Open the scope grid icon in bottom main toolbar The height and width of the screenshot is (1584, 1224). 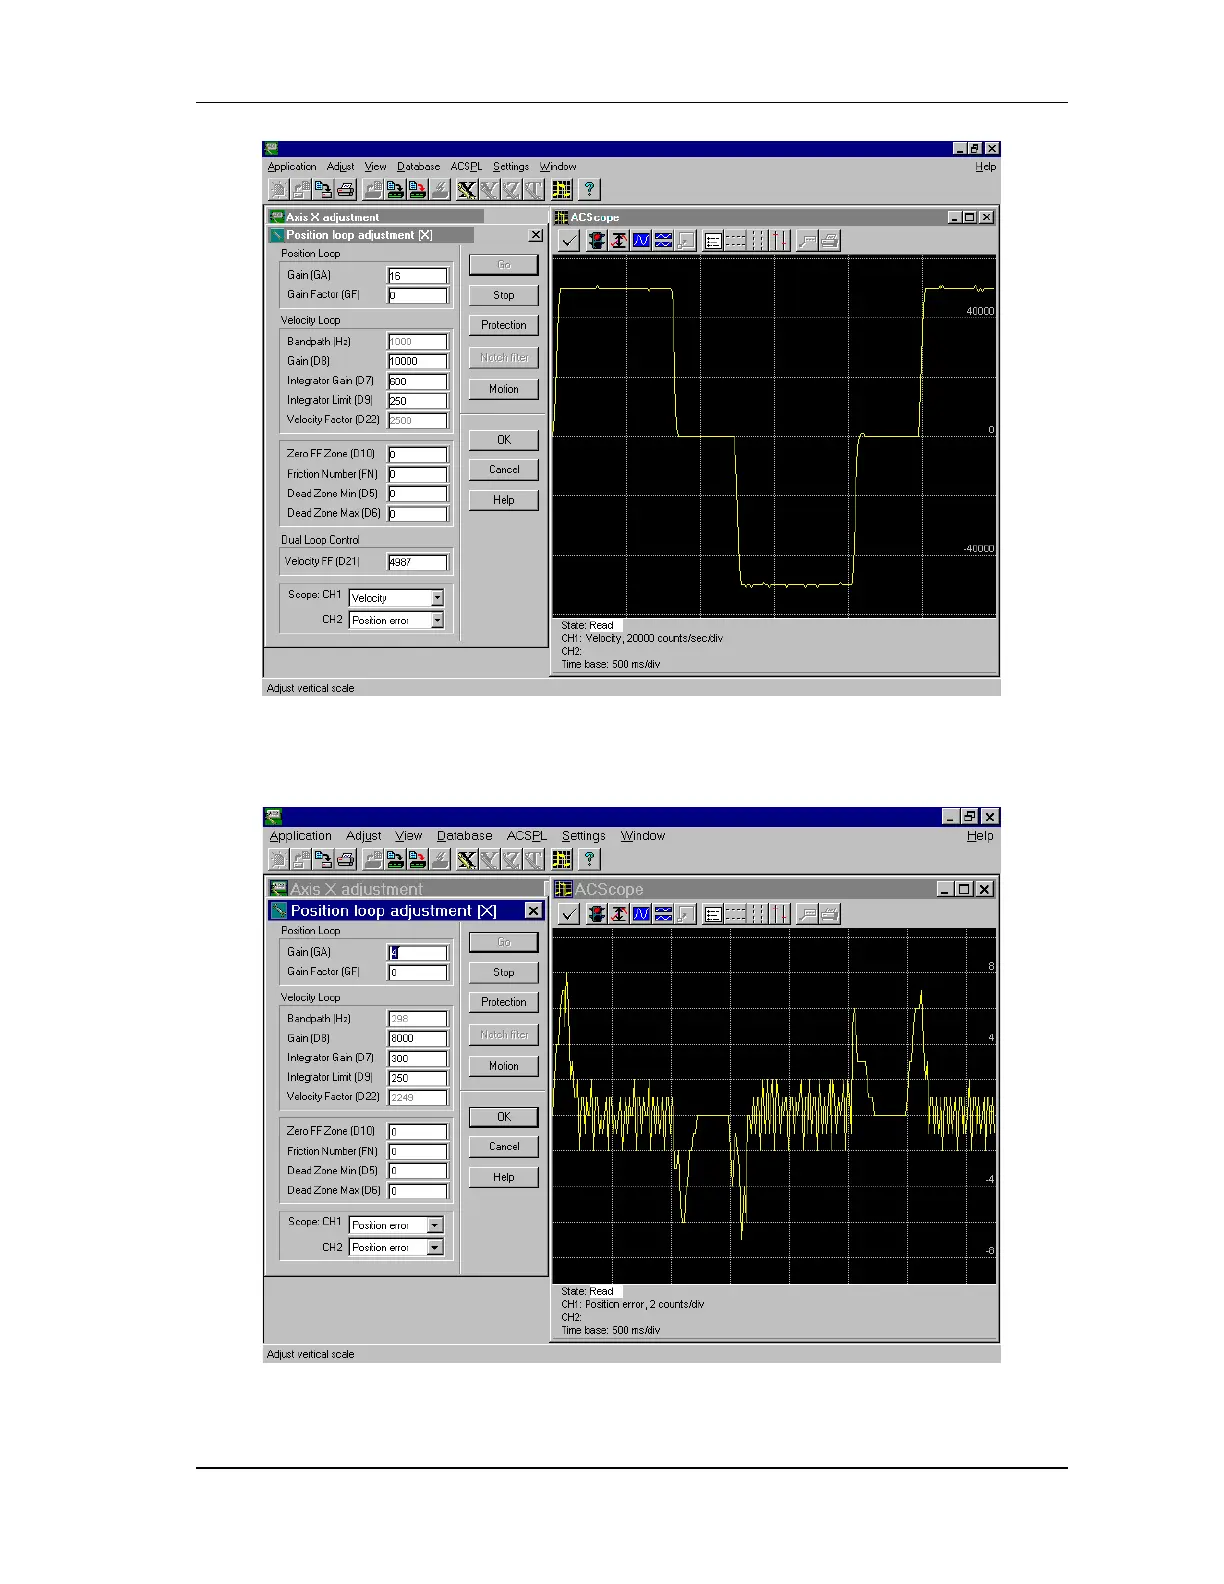[x=562, y=859]
